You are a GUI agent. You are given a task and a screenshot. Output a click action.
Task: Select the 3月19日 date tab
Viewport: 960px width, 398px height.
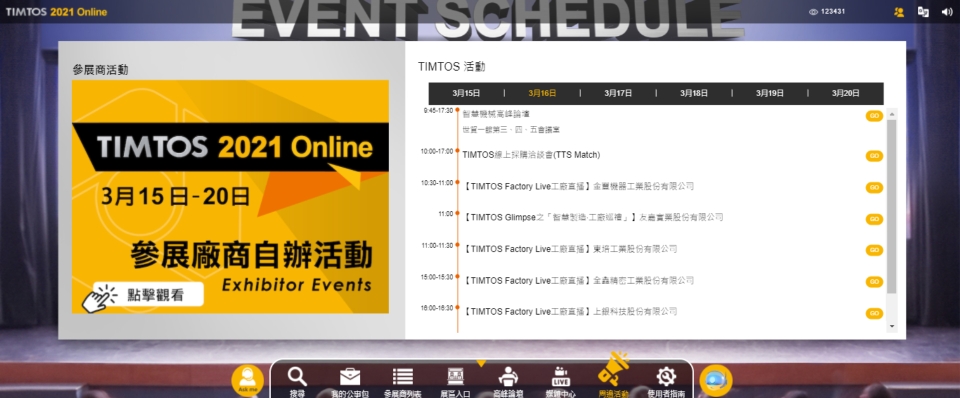pyautogui.click(x=770, y=94)
